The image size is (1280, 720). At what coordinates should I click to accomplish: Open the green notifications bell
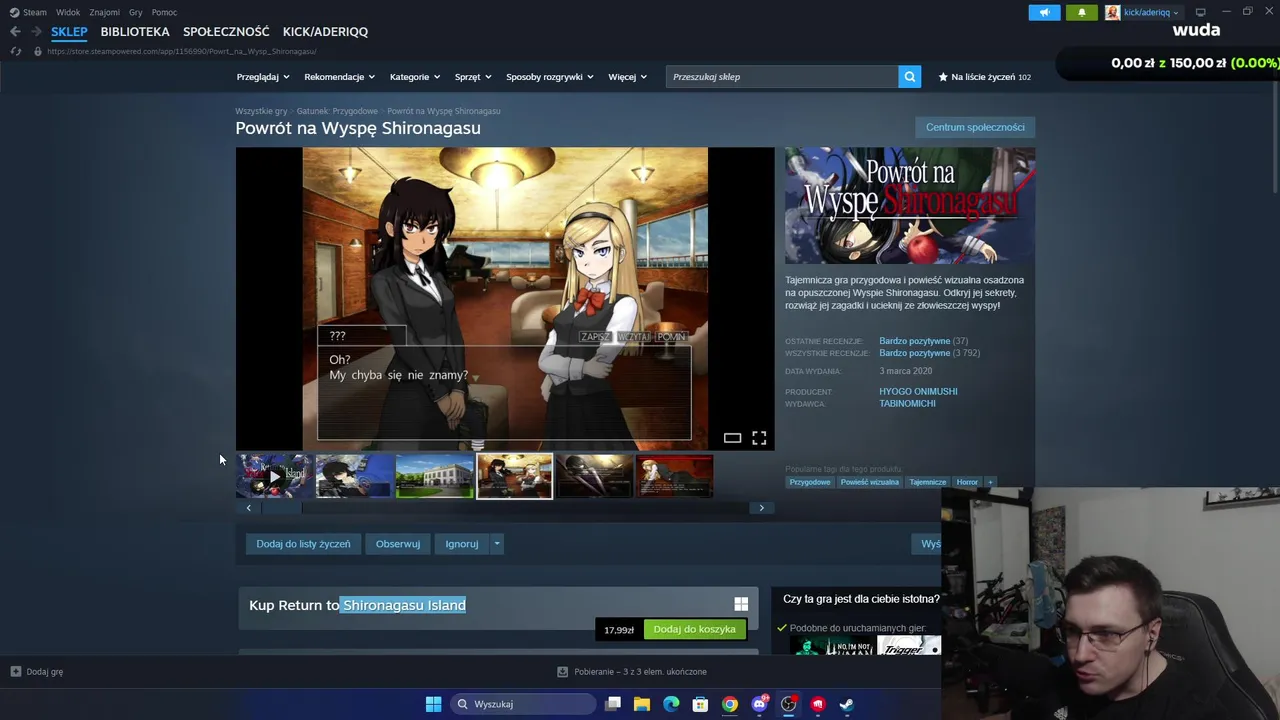click(1081, 12)
